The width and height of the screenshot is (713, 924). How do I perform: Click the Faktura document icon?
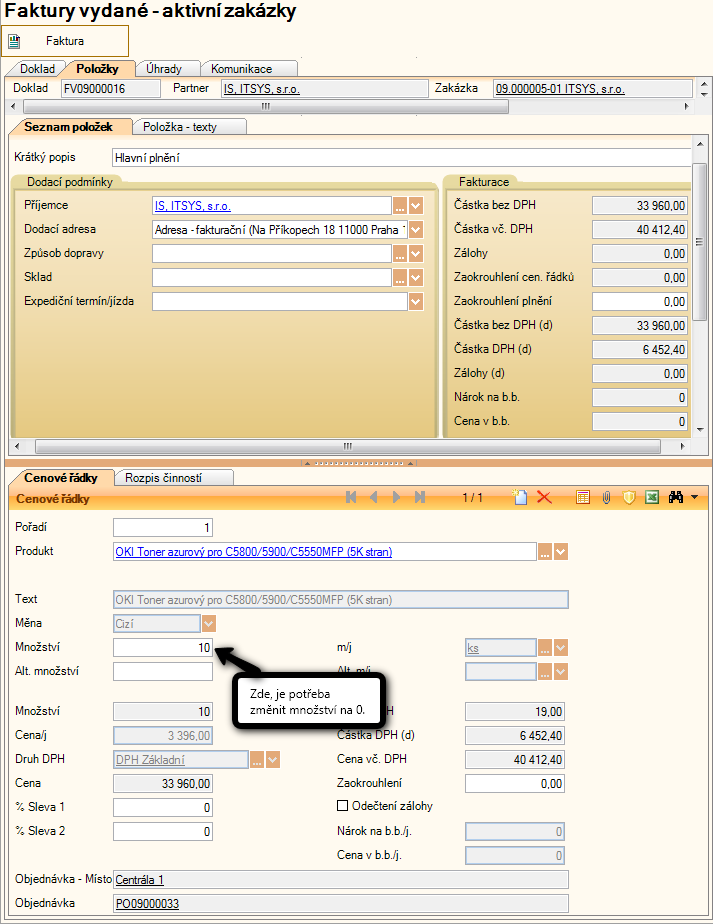[x=15, y=41]
